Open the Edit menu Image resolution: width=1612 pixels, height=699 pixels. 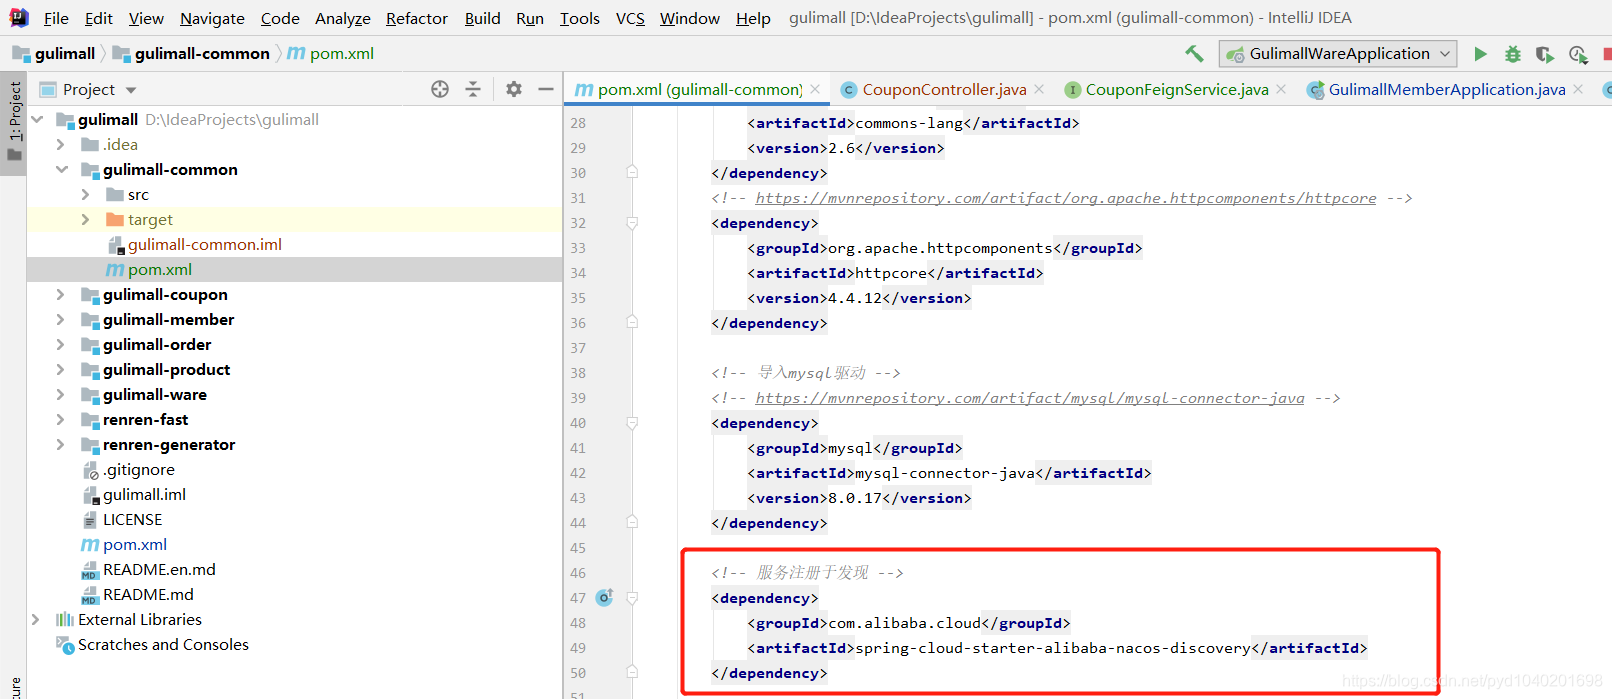click(x=99, y=18)
